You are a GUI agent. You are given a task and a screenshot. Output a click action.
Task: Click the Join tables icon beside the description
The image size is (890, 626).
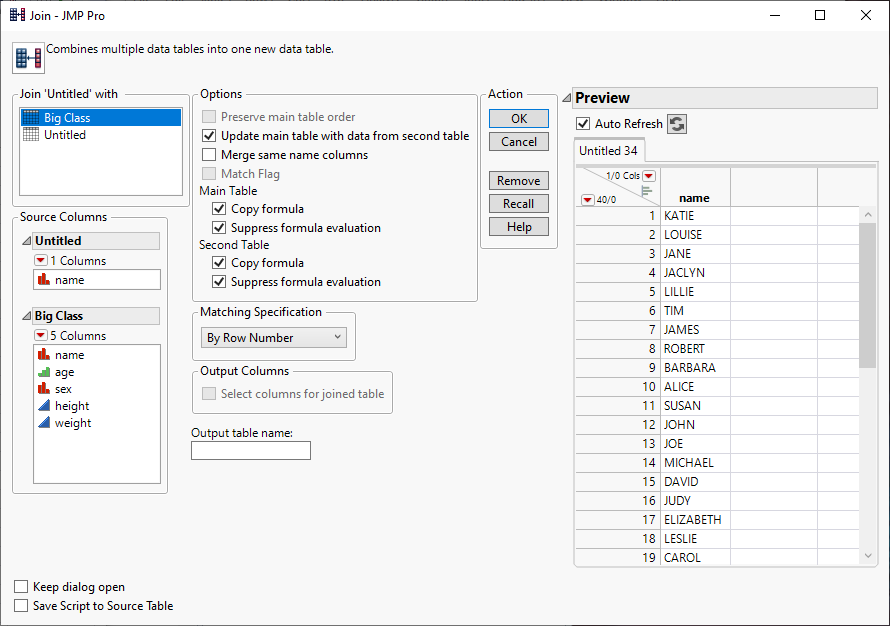tap(28, 58)
